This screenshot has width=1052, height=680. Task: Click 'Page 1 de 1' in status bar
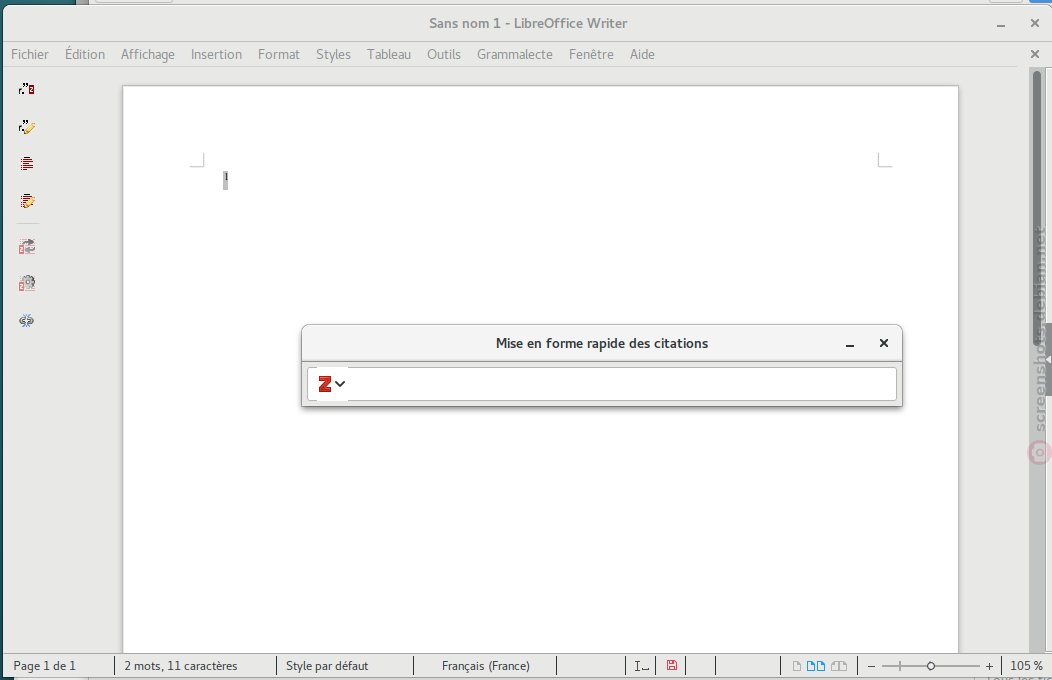(44, 666)
